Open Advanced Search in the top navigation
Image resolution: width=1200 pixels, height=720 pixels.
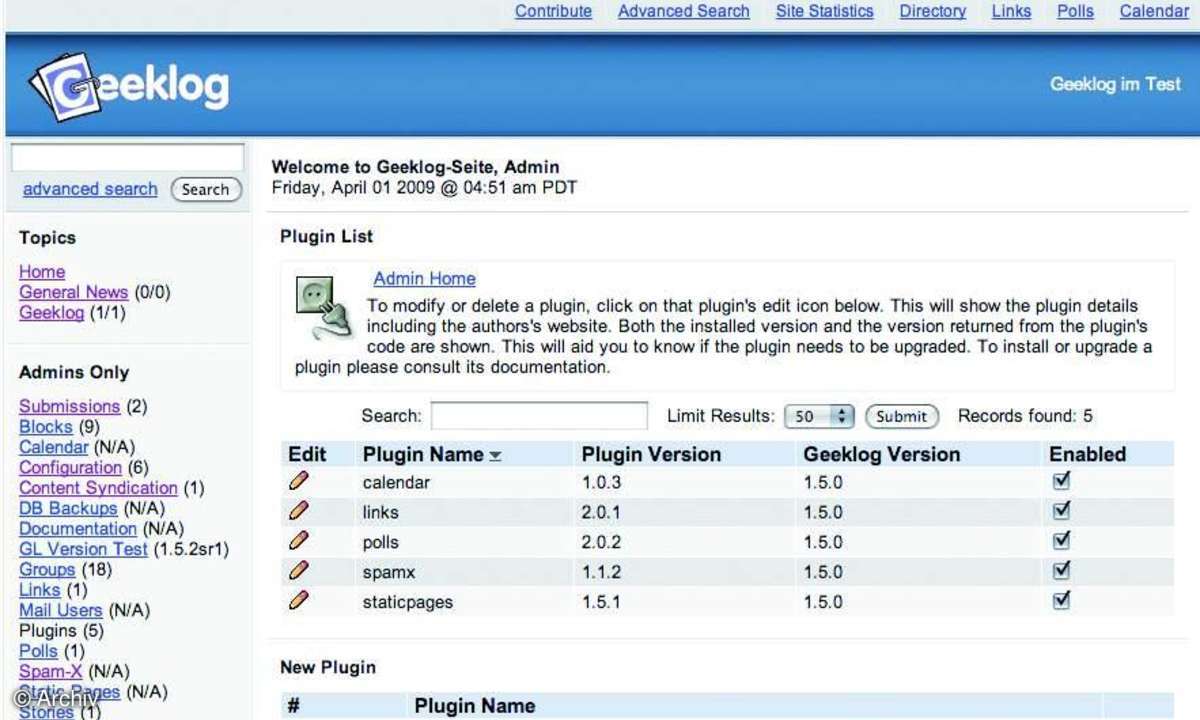pos(684,11)
